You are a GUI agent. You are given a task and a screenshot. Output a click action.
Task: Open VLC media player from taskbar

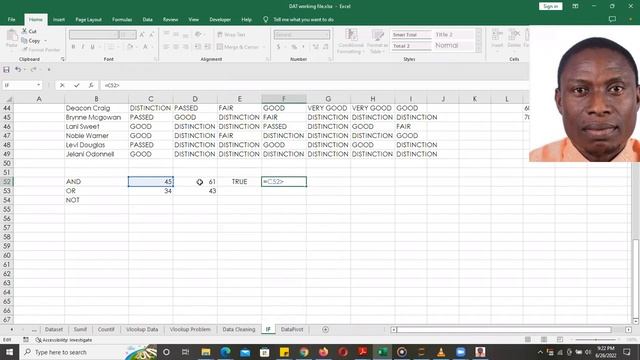click(441, 352)
